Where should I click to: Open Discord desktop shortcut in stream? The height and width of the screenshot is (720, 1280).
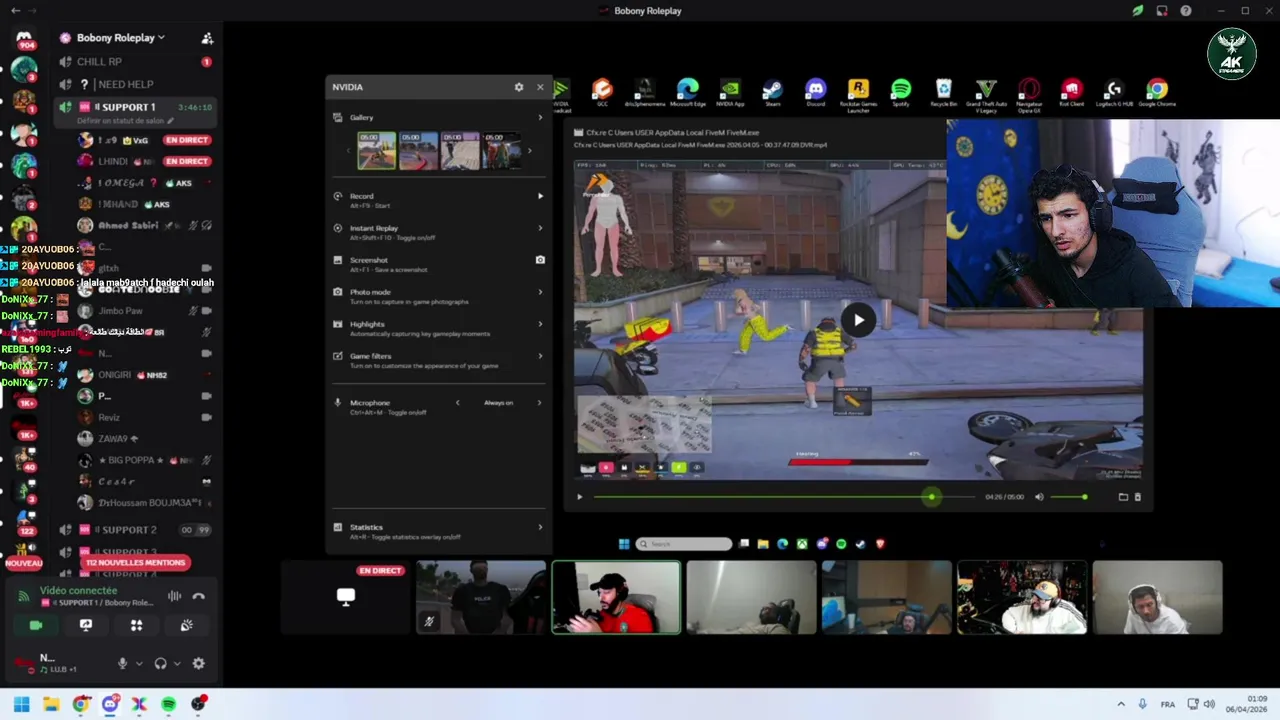[x=816, y=93]
